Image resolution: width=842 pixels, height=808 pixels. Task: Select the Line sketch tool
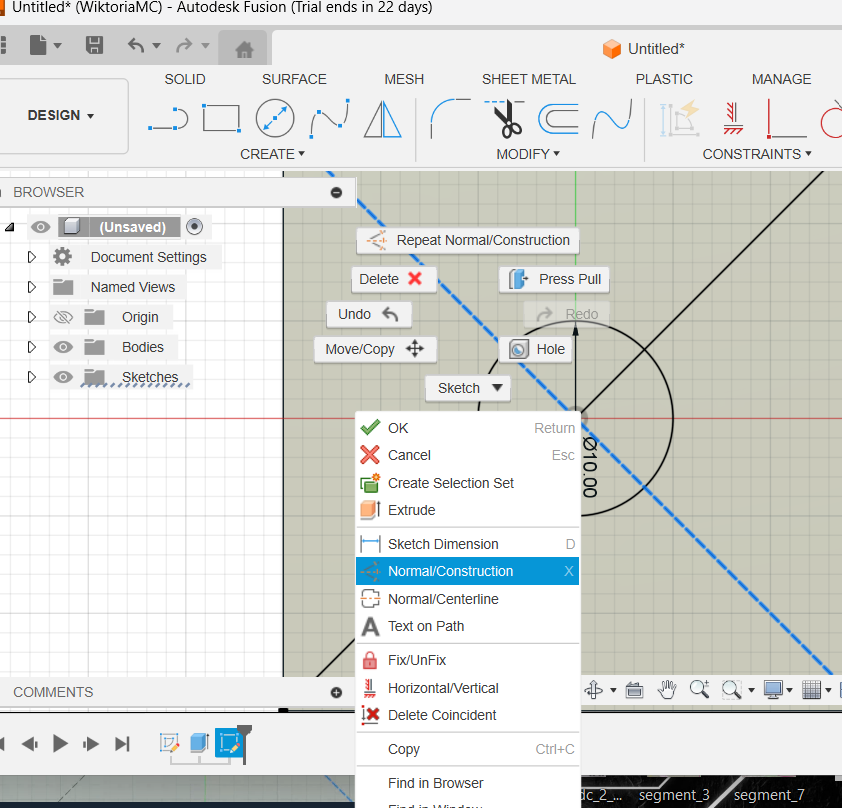(168, 119)
